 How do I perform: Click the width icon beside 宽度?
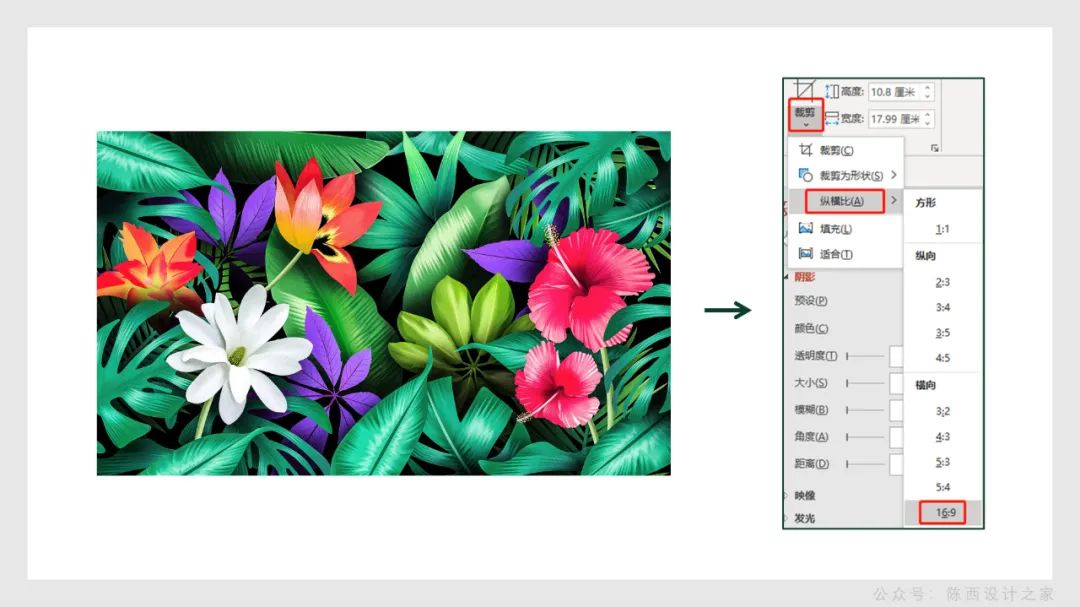831,119
